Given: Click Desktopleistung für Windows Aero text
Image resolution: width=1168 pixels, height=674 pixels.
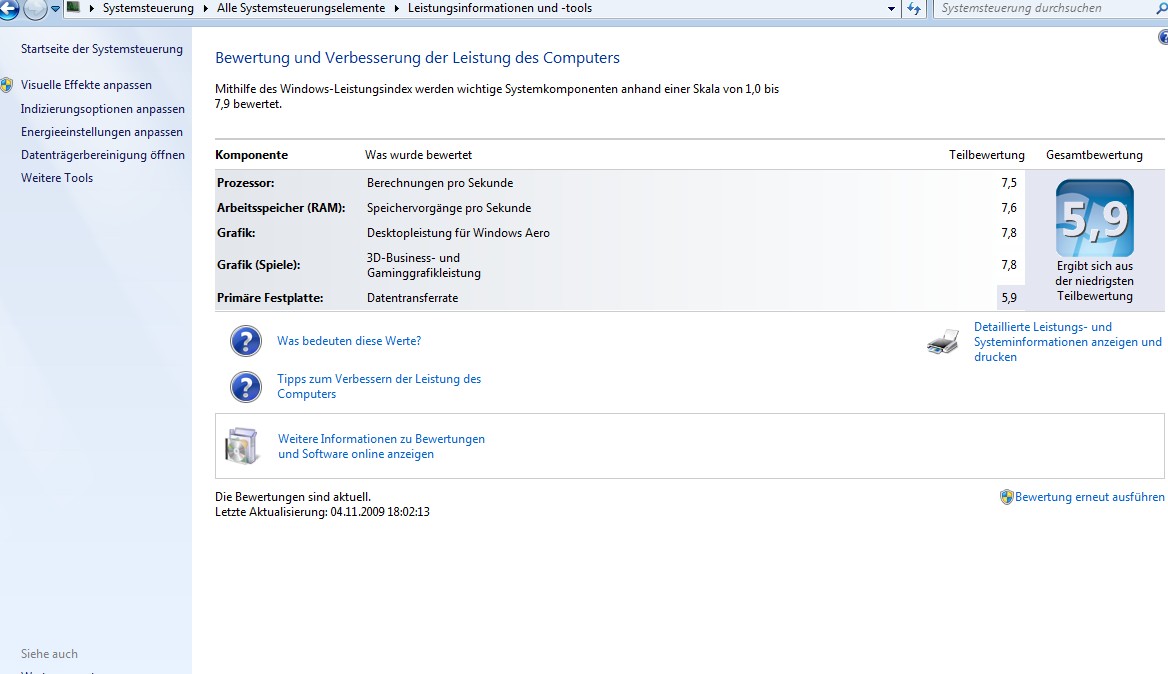Looking at the screenshot, I should tap(458, 233).
